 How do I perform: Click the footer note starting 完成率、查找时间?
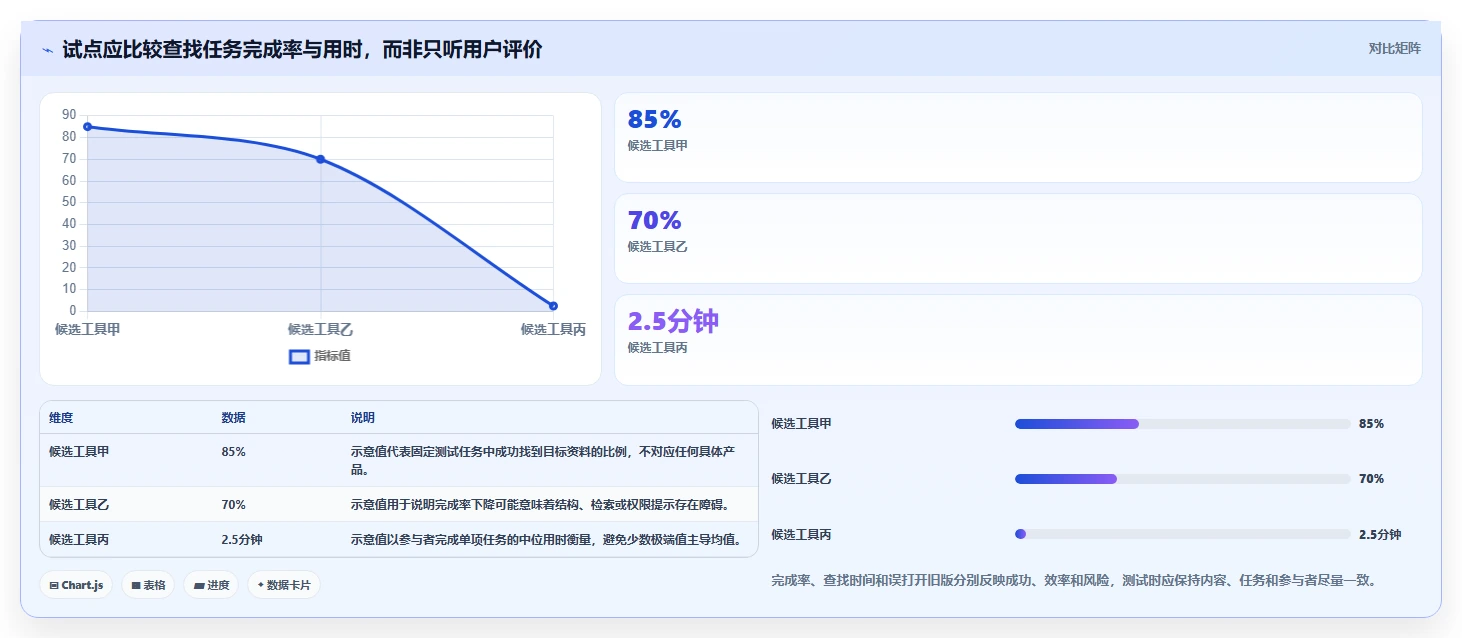[1074, 580]
